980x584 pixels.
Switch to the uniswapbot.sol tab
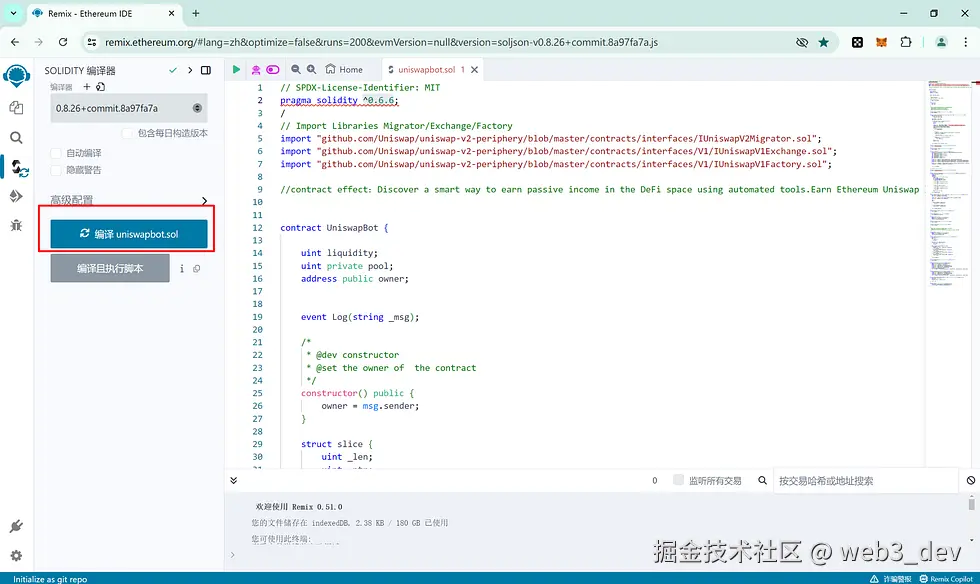[x=427, y=69]
